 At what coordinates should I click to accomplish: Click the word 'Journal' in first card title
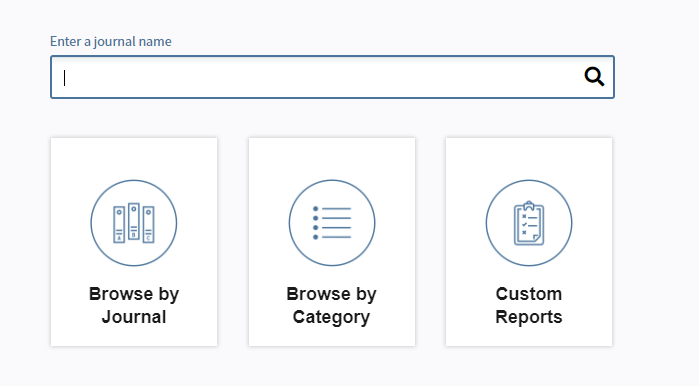[x=134, y=317]
